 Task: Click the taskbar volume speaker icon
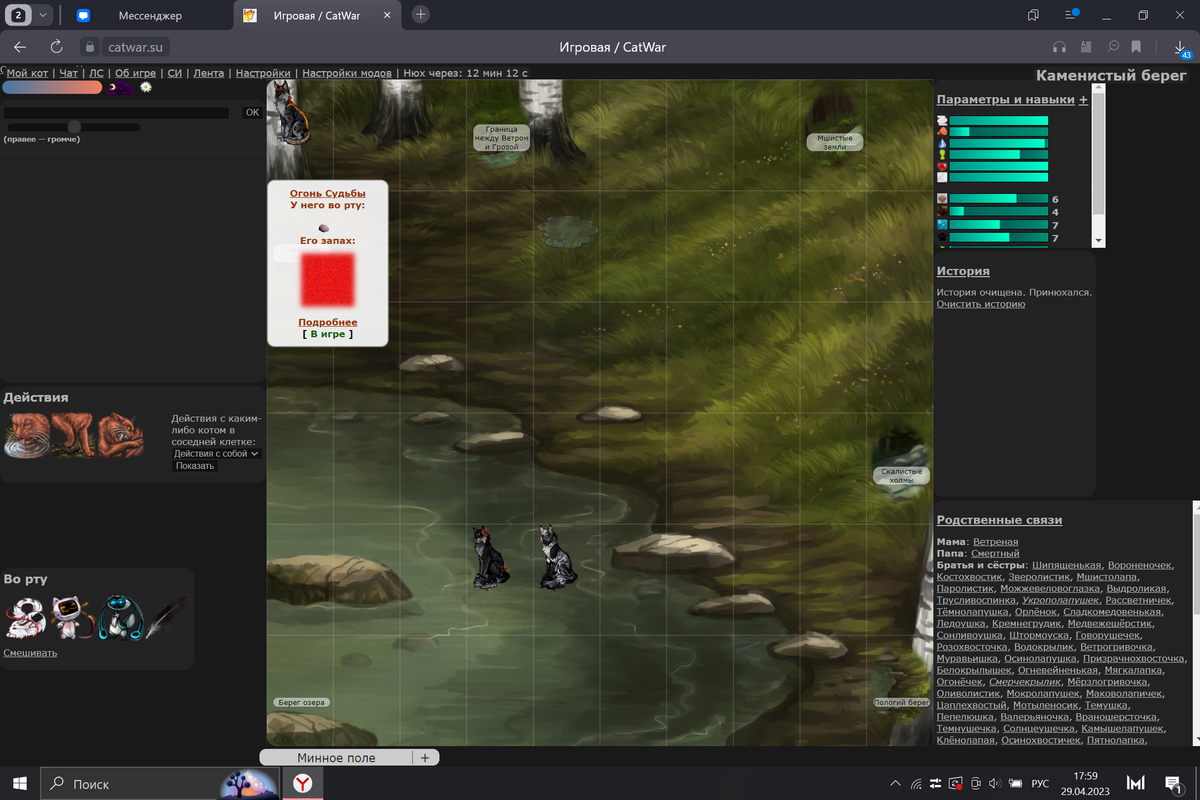coord(995,784)
